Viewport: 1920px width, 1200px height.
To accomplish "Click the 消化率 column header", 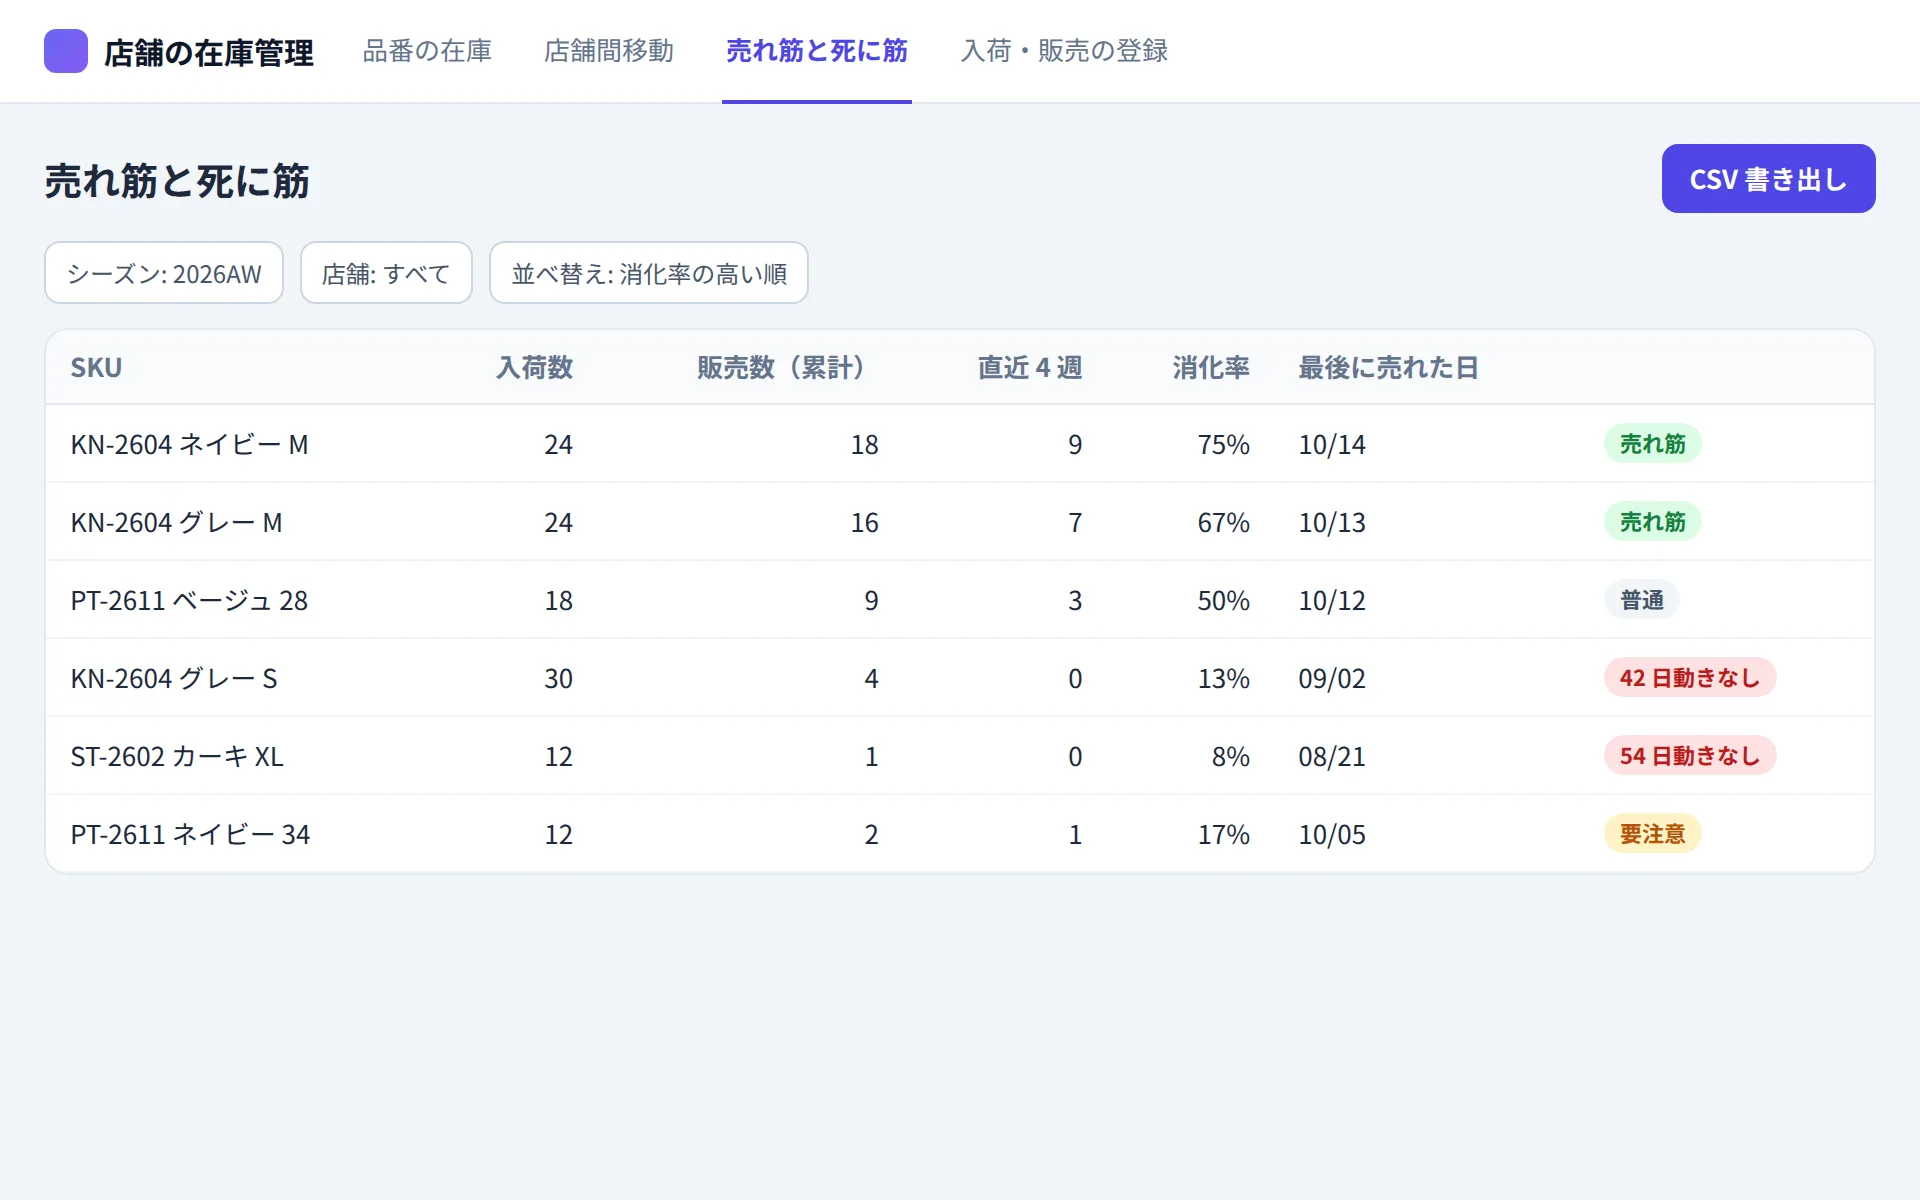I will (1211, 368).
